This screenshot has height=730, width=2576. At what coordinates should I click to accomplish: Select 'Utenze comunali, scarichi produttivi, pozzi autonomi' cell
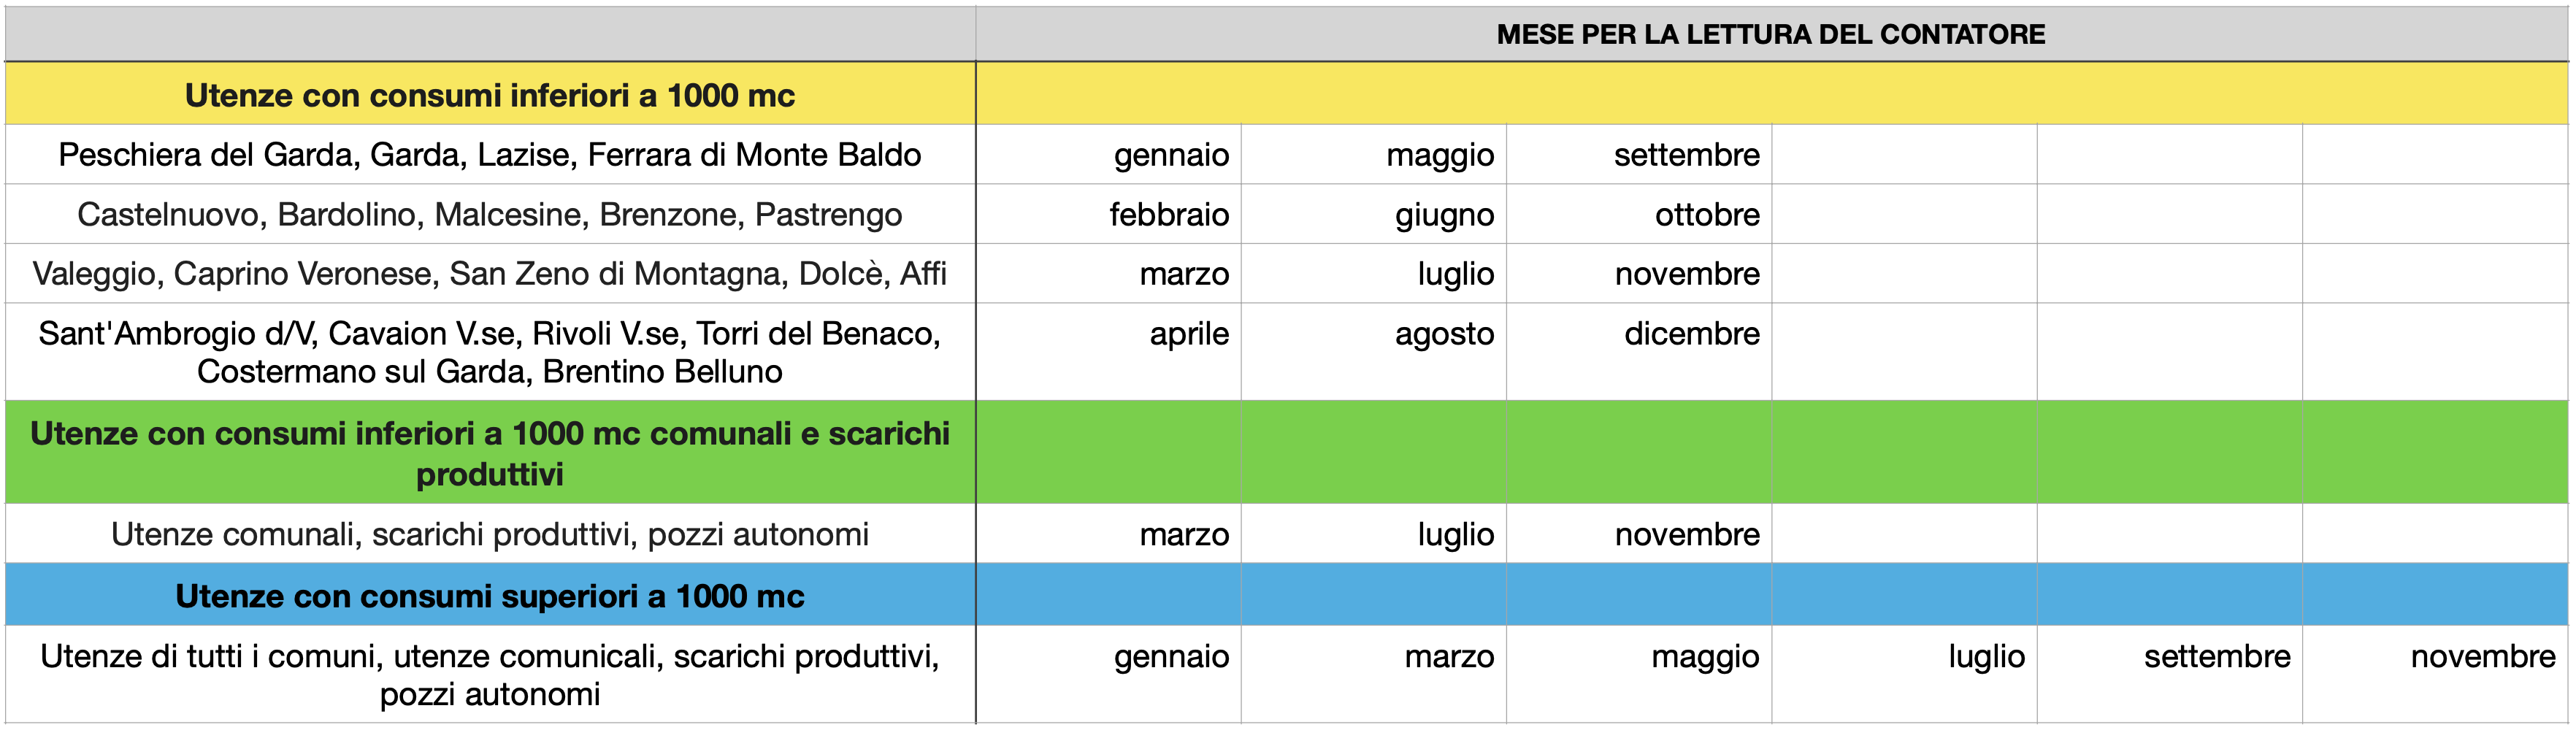[x=489, y=534]
